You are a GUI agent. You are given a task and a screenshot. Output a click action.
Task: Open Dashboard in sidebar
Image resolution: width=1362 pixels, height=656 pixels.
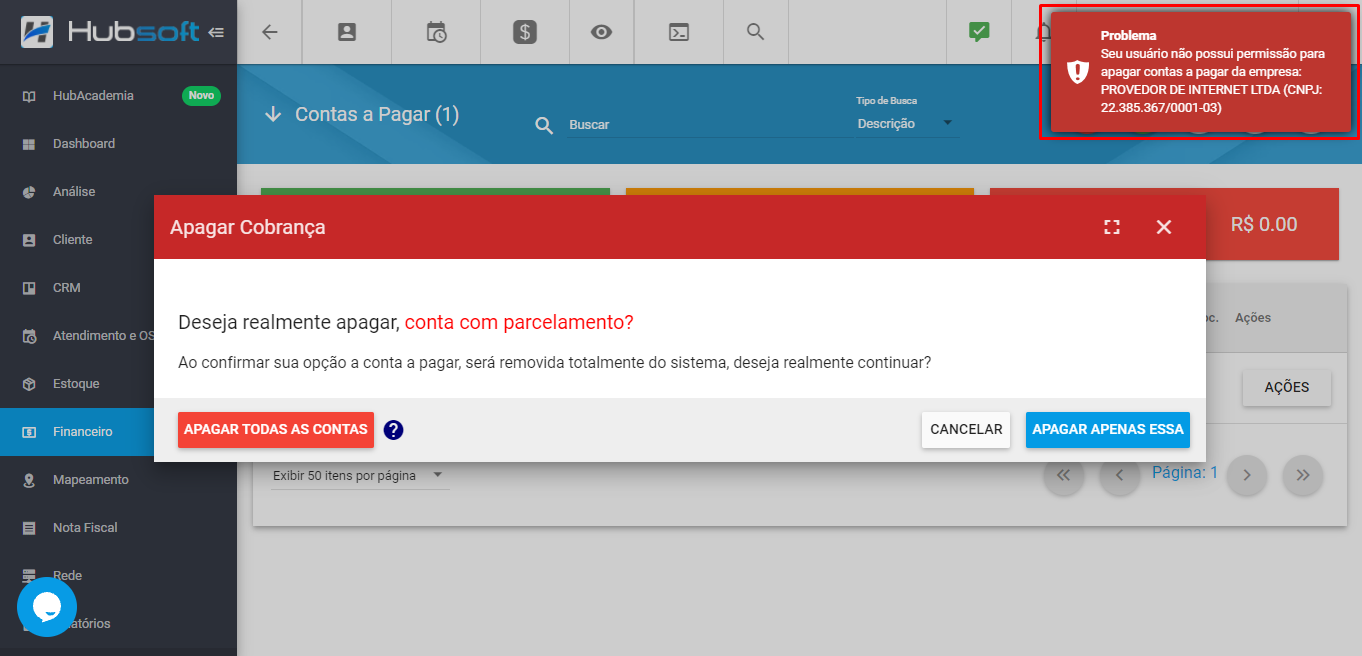(118, 144)
